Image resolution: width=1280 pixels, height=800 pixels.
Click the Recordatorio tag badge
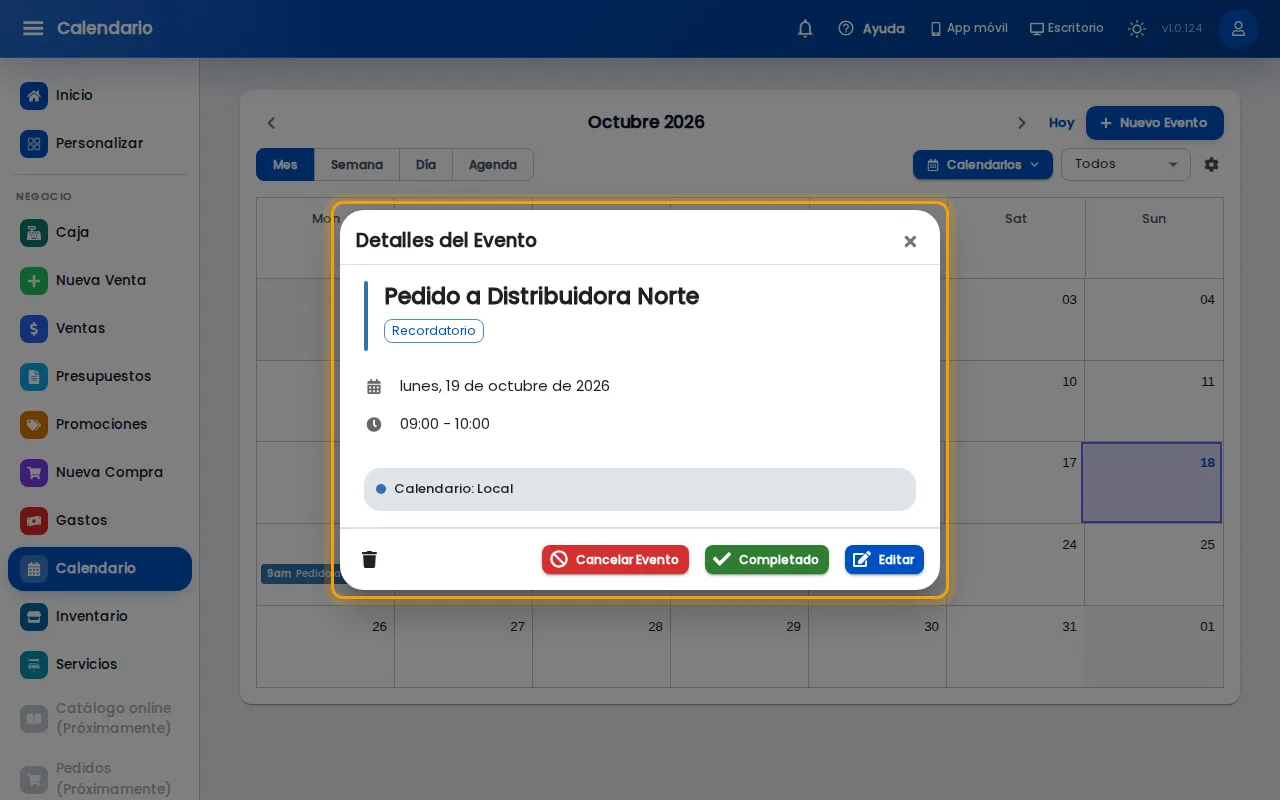[434, 331]
